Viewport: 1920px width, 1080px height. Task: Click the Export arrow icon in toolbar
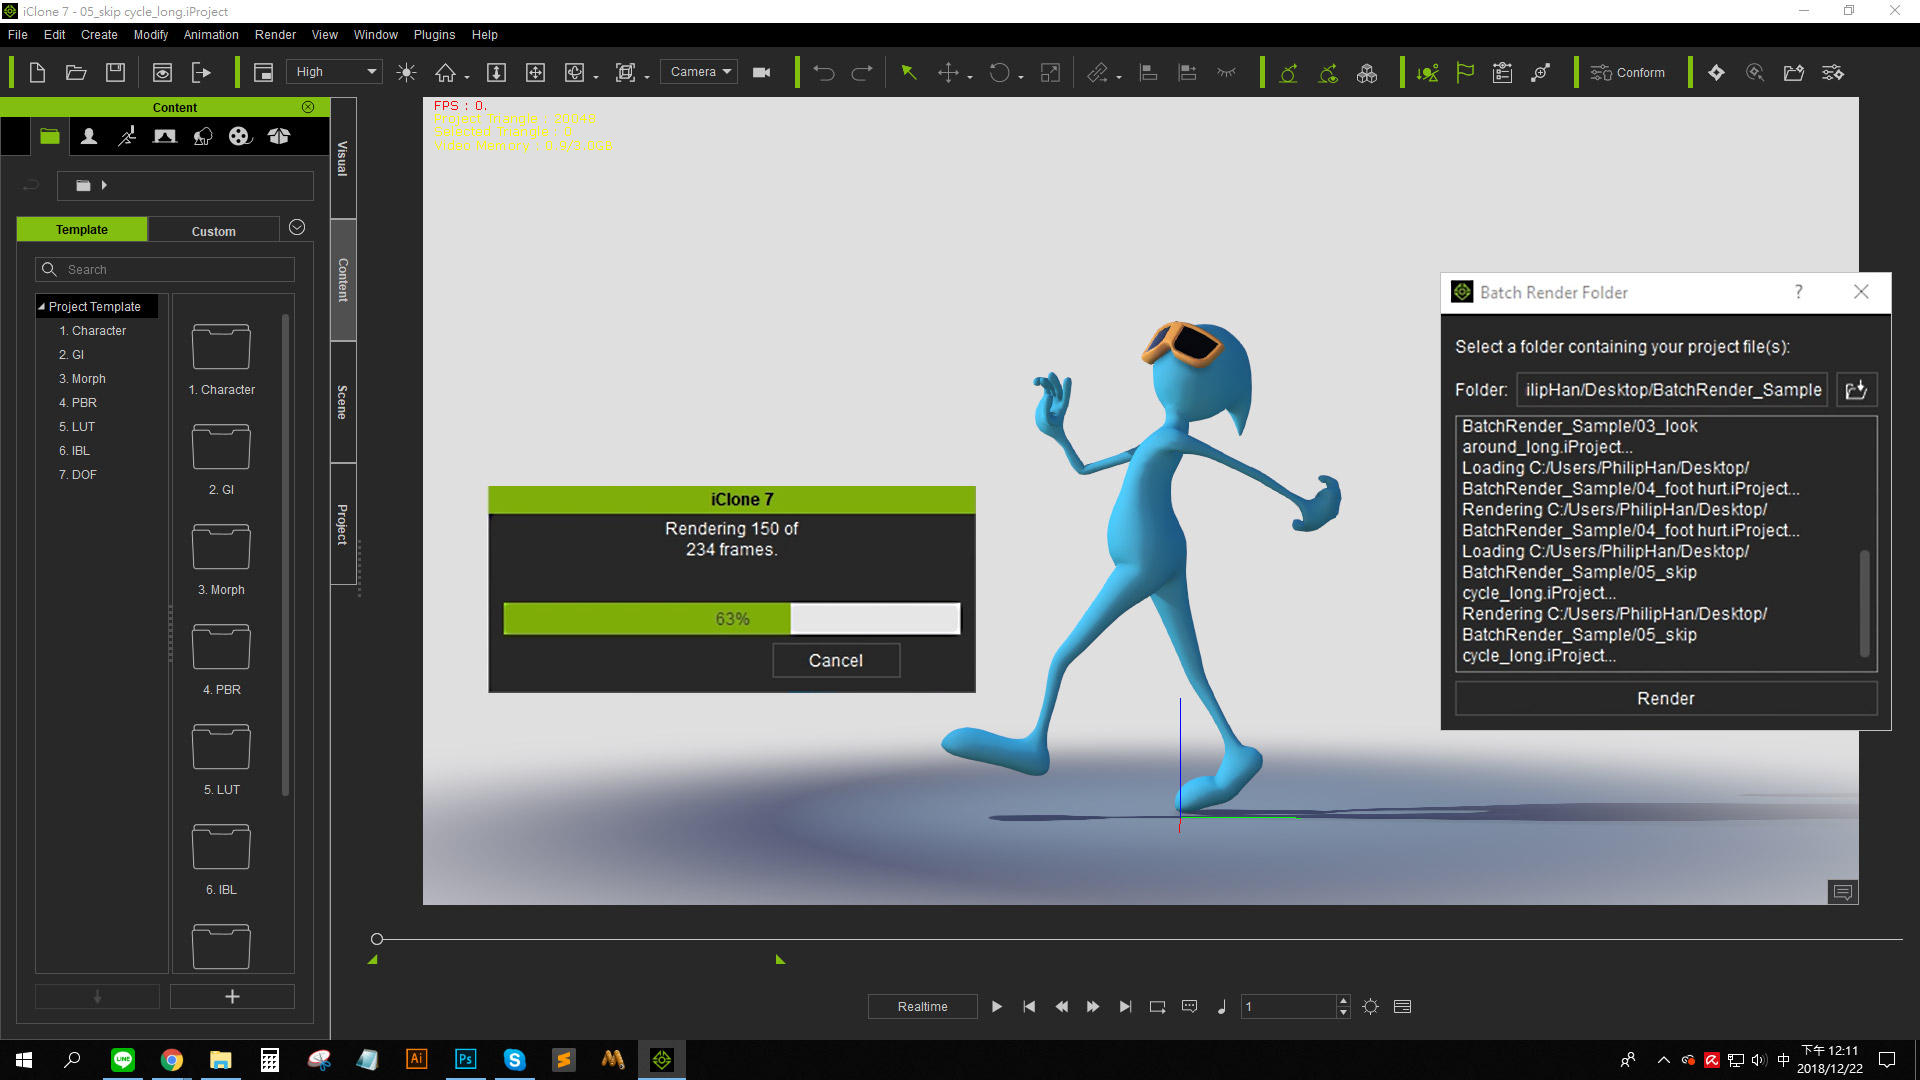pyautogui.click(x=201, y=72)
